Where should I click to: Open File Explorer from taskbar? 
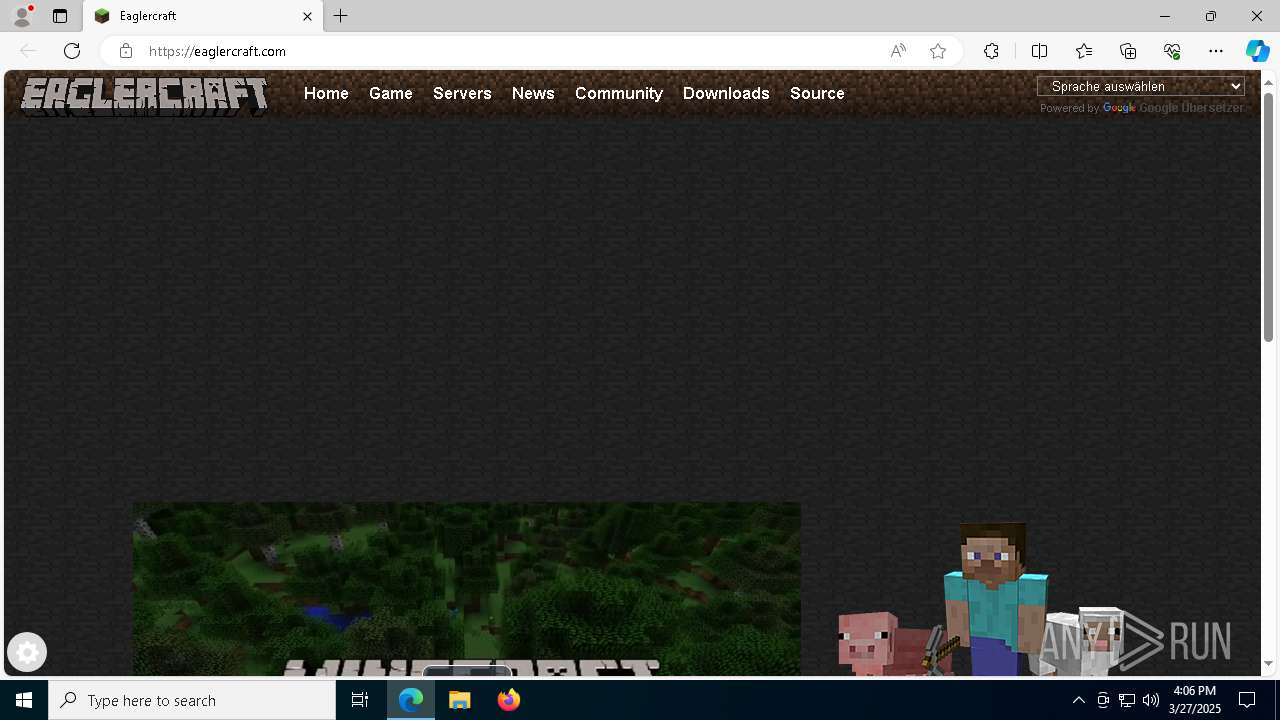[460, 700]
